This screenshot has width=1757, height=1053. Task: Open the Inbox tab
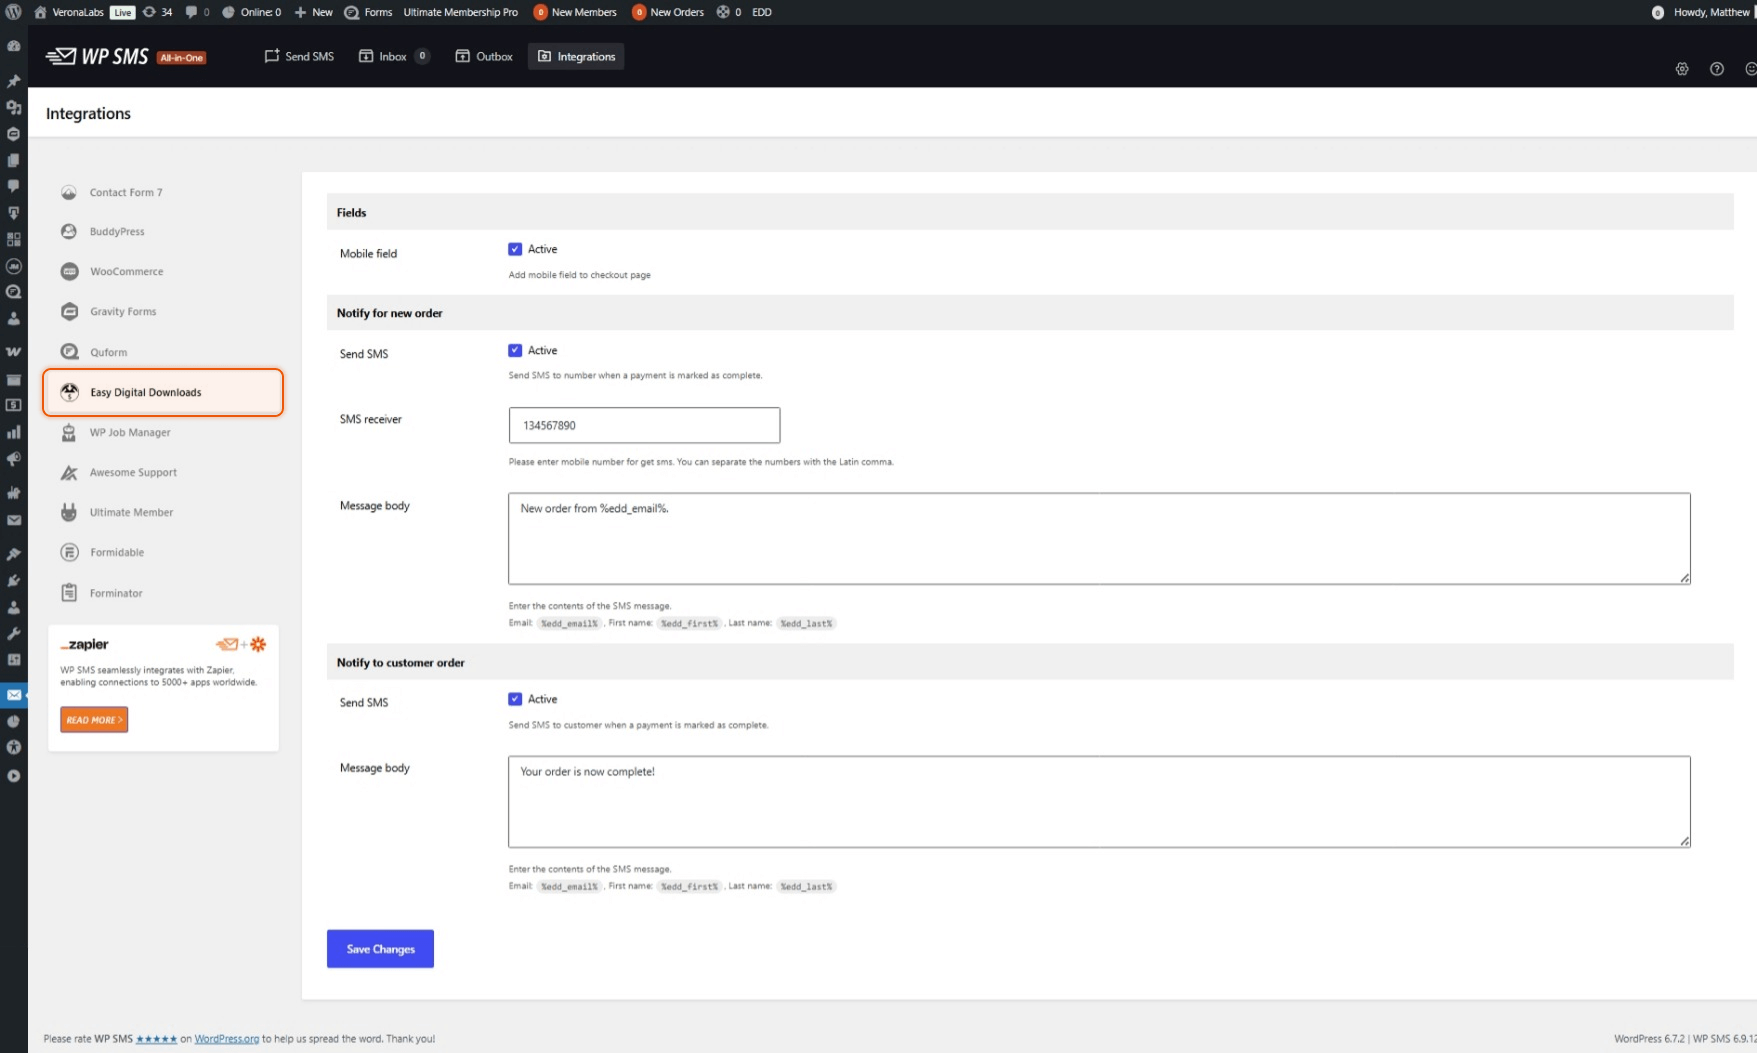(394, 57)
